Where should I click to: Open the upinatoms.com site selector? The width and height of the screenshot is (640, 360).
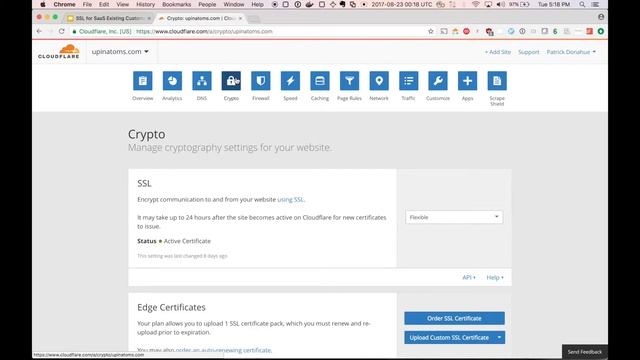pos(120,52)
